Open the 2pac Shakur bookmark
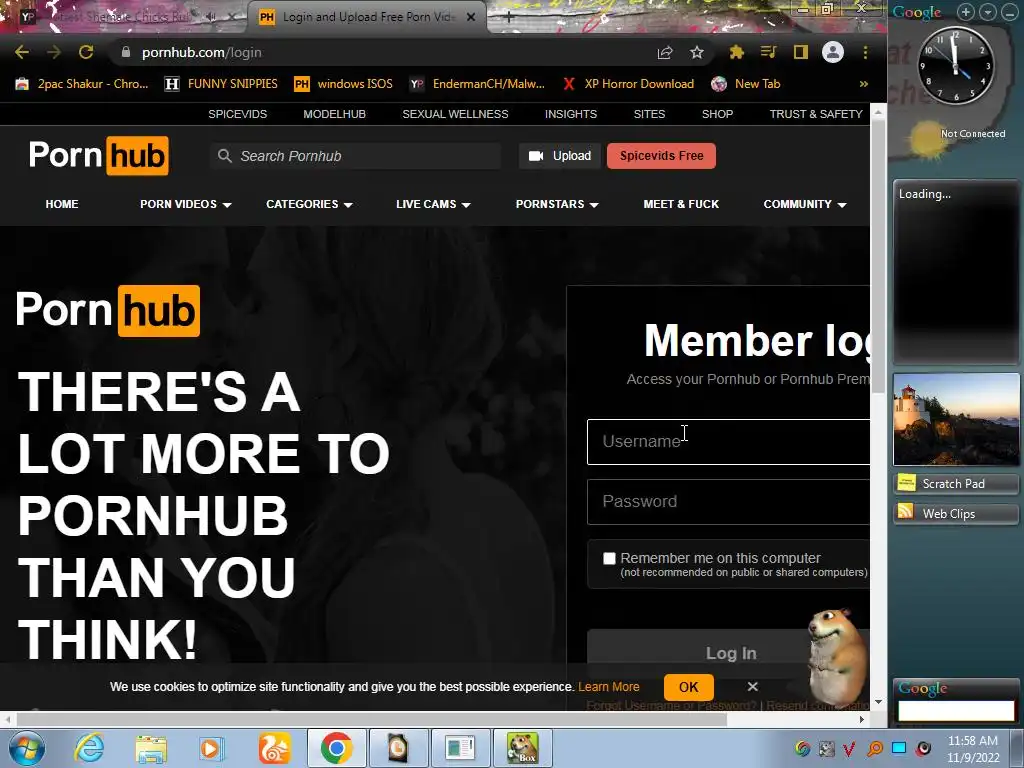Image resolution: width=1024 pixels, height=768 pixels. click(82, 84)
